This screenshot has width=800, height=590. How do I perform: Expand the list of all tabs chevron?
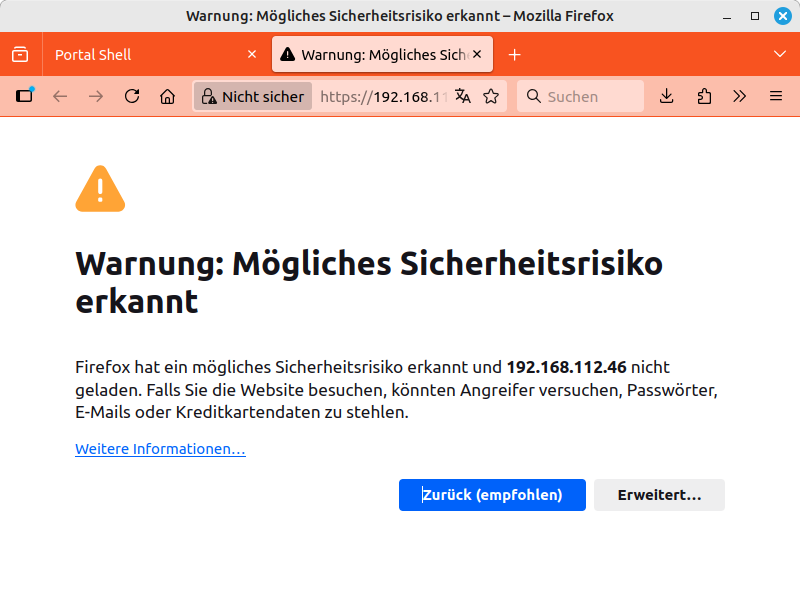pos(780,54)
